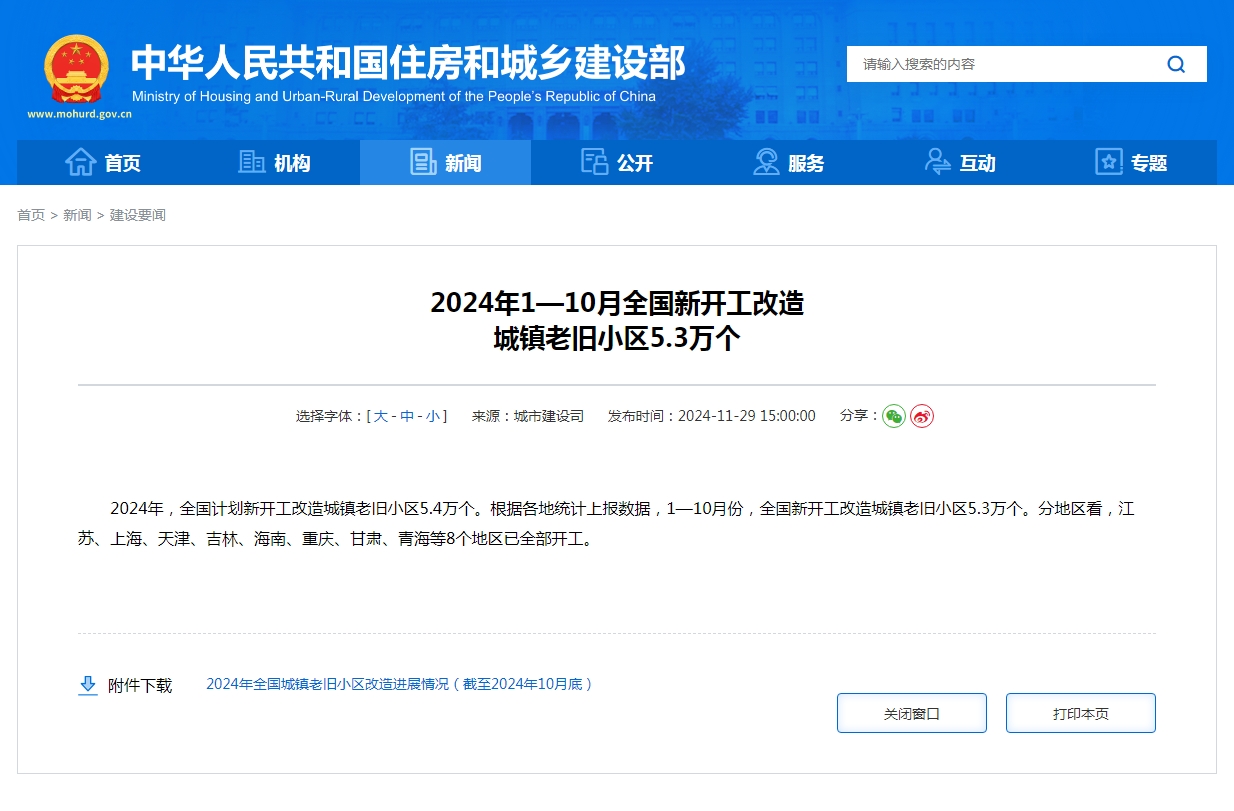
Task: Click the ministry name title in the header
Action: [x=408, y=63]
